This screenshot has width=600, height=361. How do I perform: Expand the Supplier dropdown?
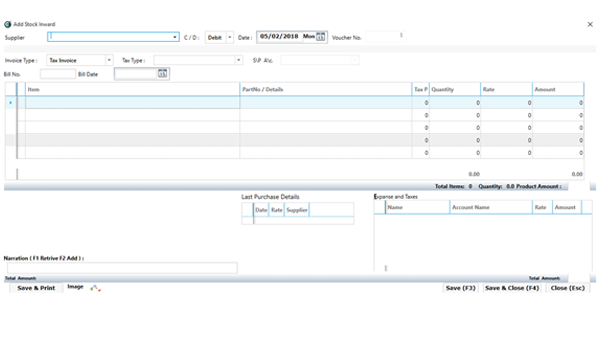[174, 37]
